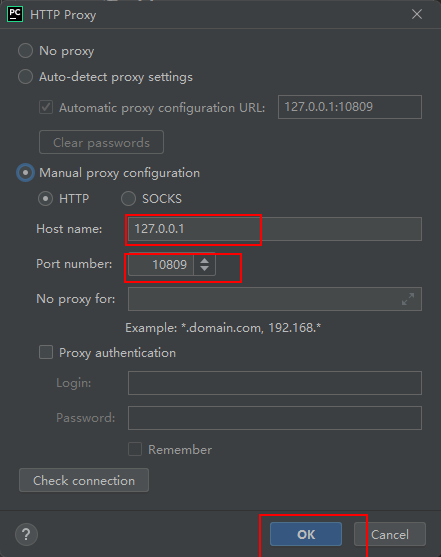
Task: Open help via the question mark icon
Action: pos(26,534)
